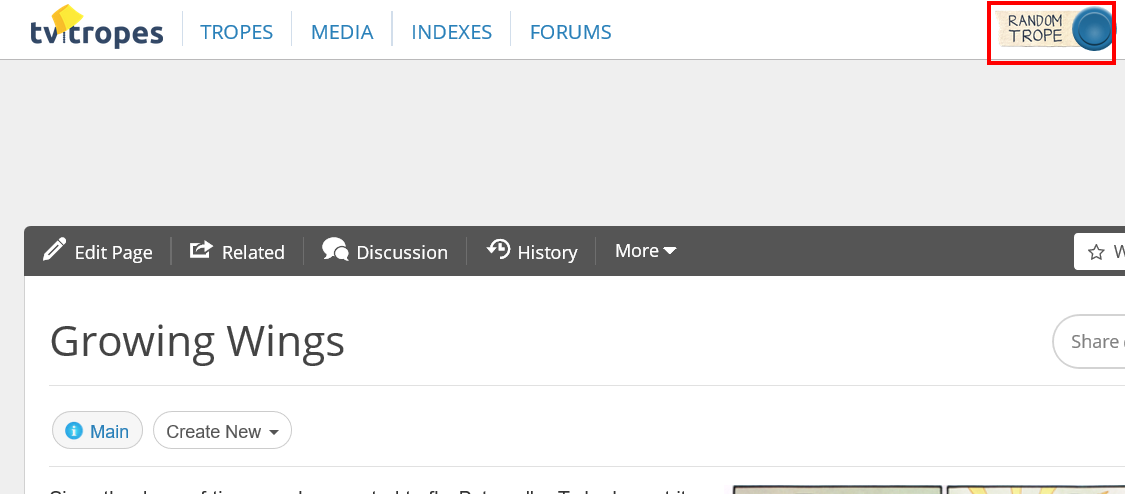
Task: Open the FORUMS navigation link
Action: coord(570,32)
